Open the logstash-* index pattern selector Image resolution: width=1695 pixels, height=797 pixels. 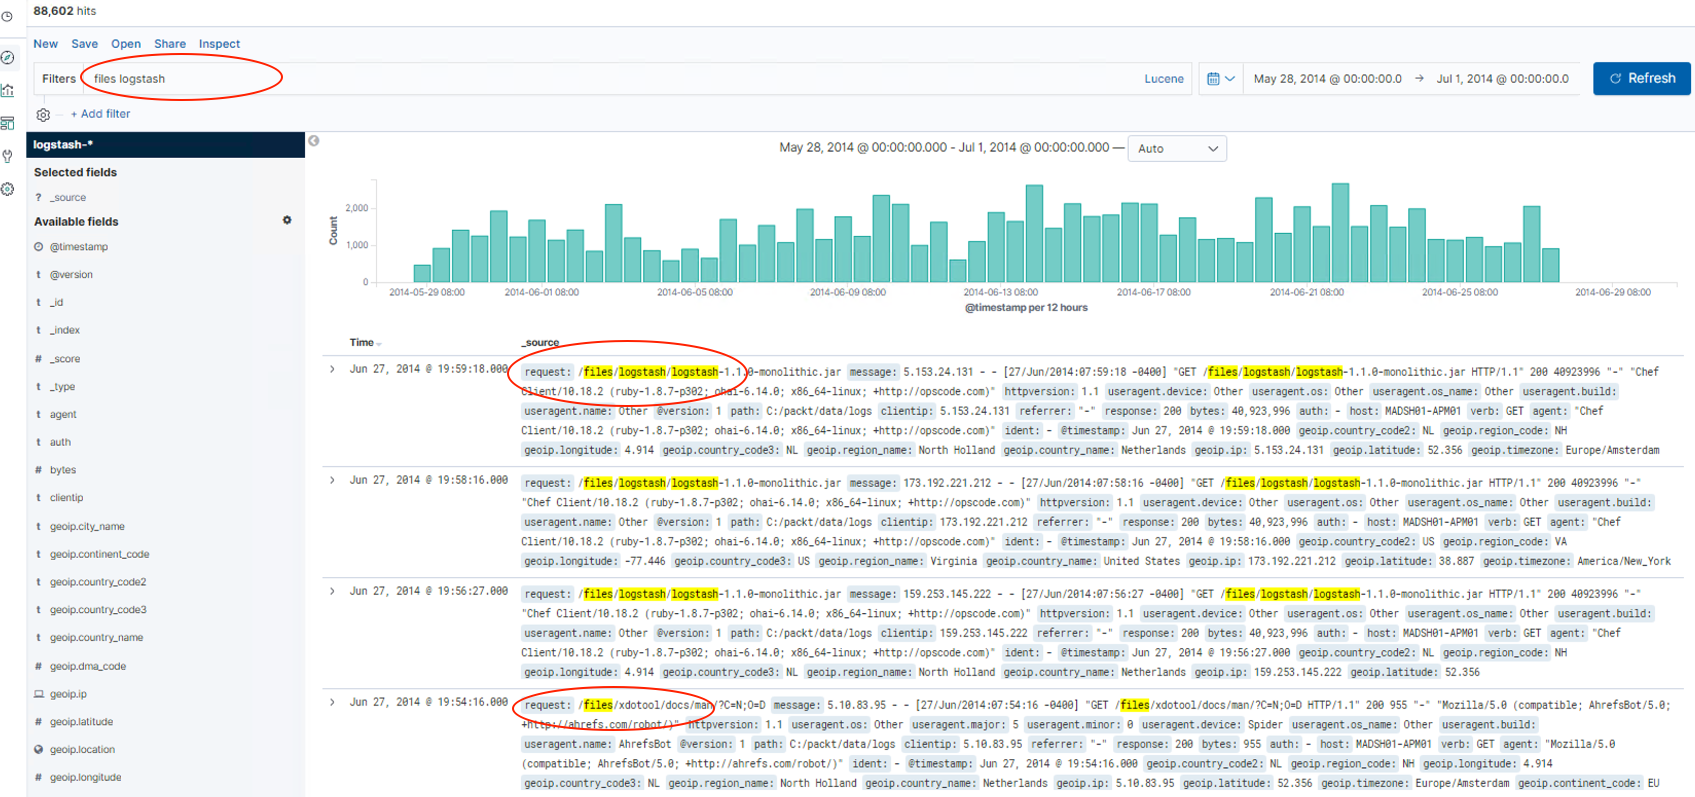(x=166, y=145)
